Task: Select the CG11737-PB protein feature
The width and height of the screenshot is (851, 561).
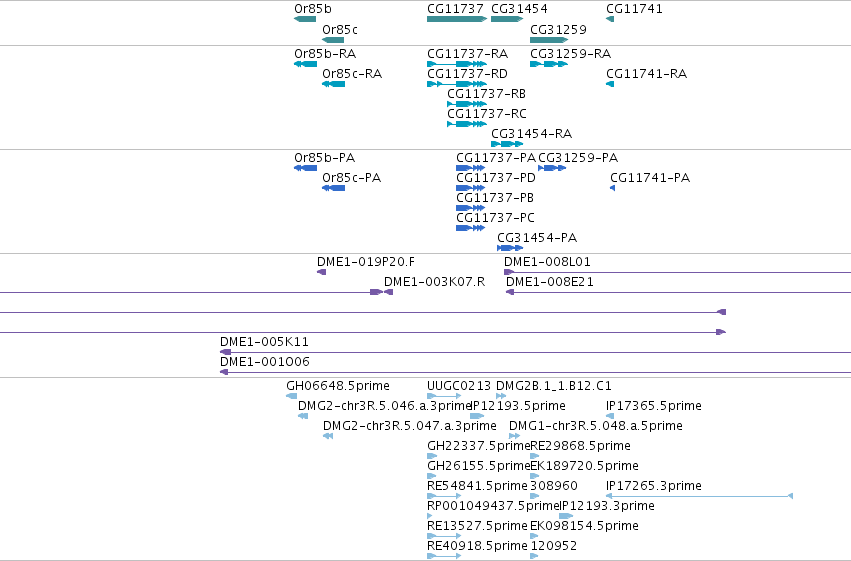Action: [x=471, y=208]
